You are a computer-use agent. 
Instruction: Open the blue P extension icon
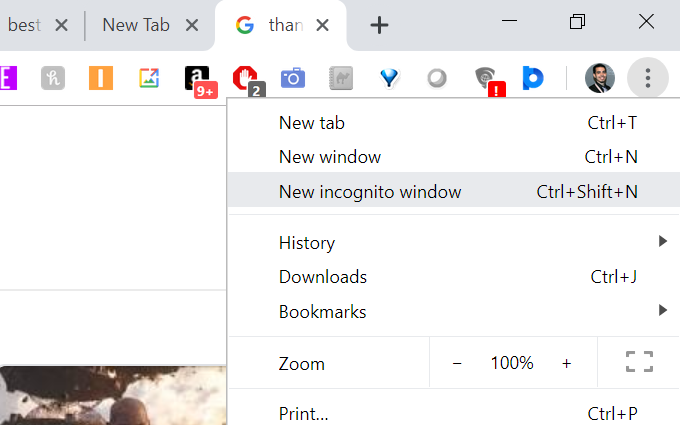tap(533, 78)
